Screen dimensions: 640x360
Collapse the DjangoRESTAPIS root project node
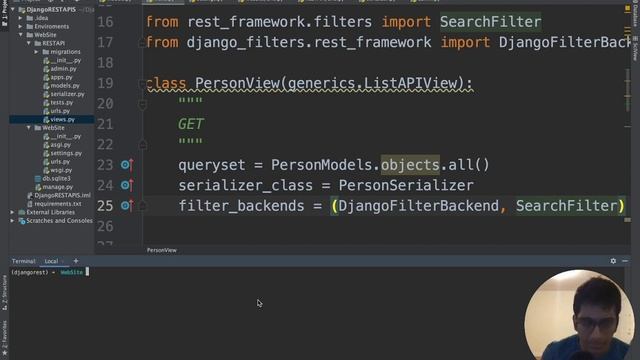coord(13,9)
